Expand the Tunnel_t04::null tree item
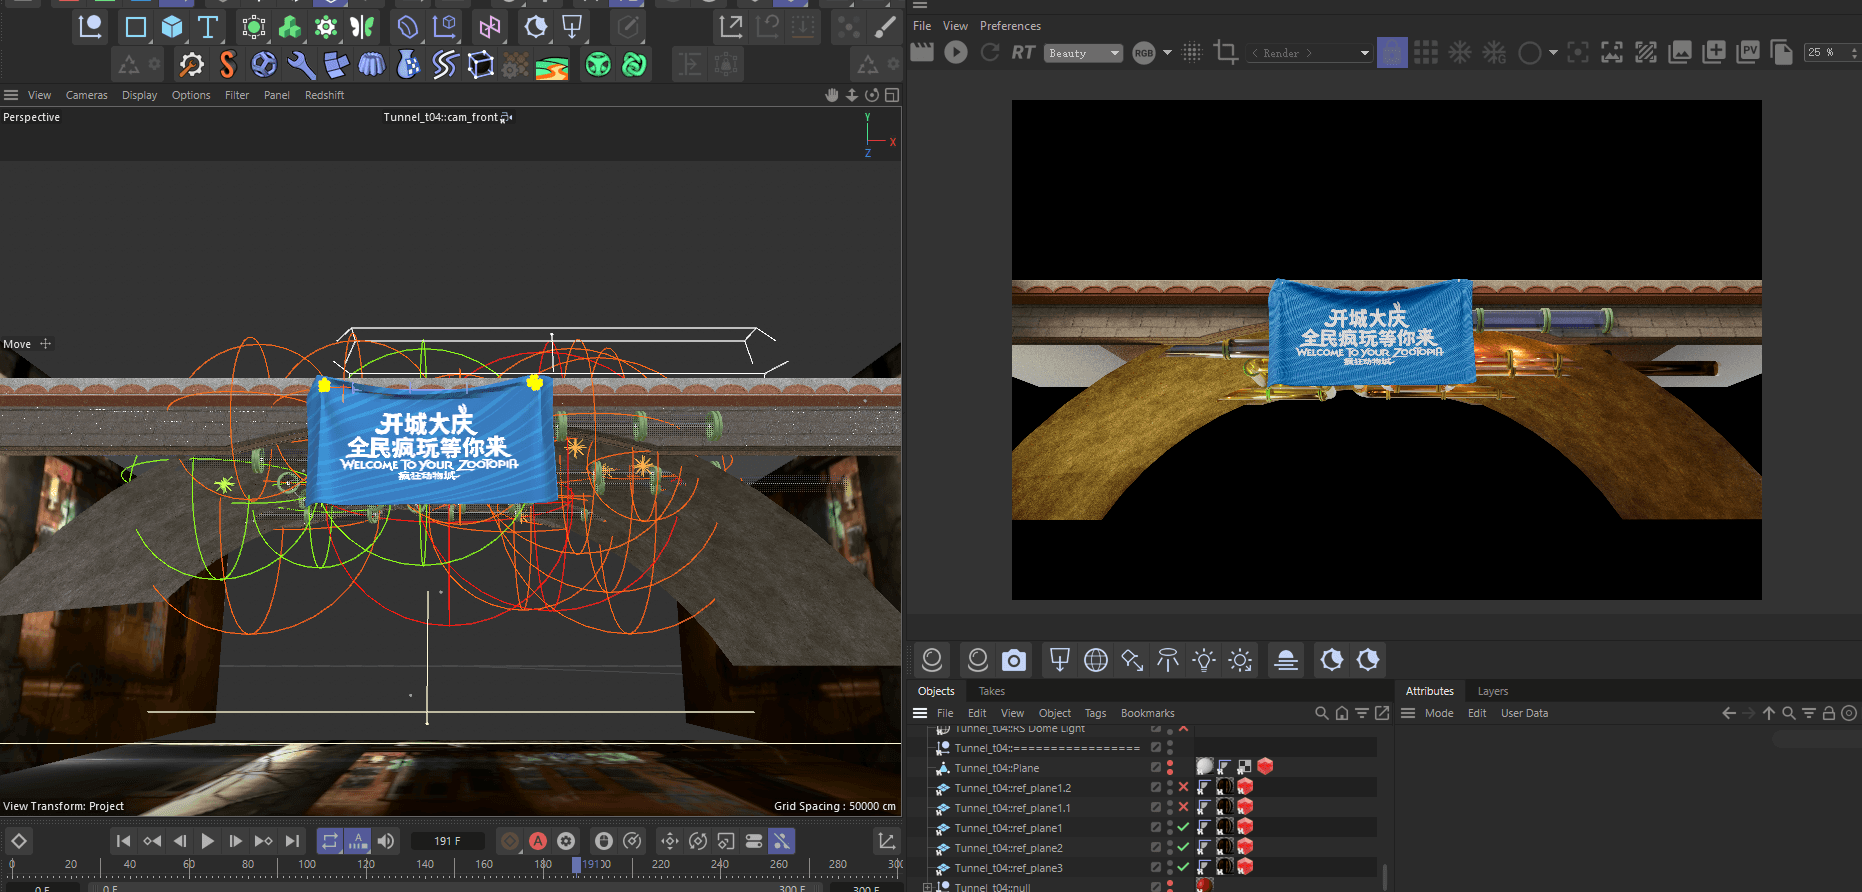1862x892 pixels. tap(927, 887)
